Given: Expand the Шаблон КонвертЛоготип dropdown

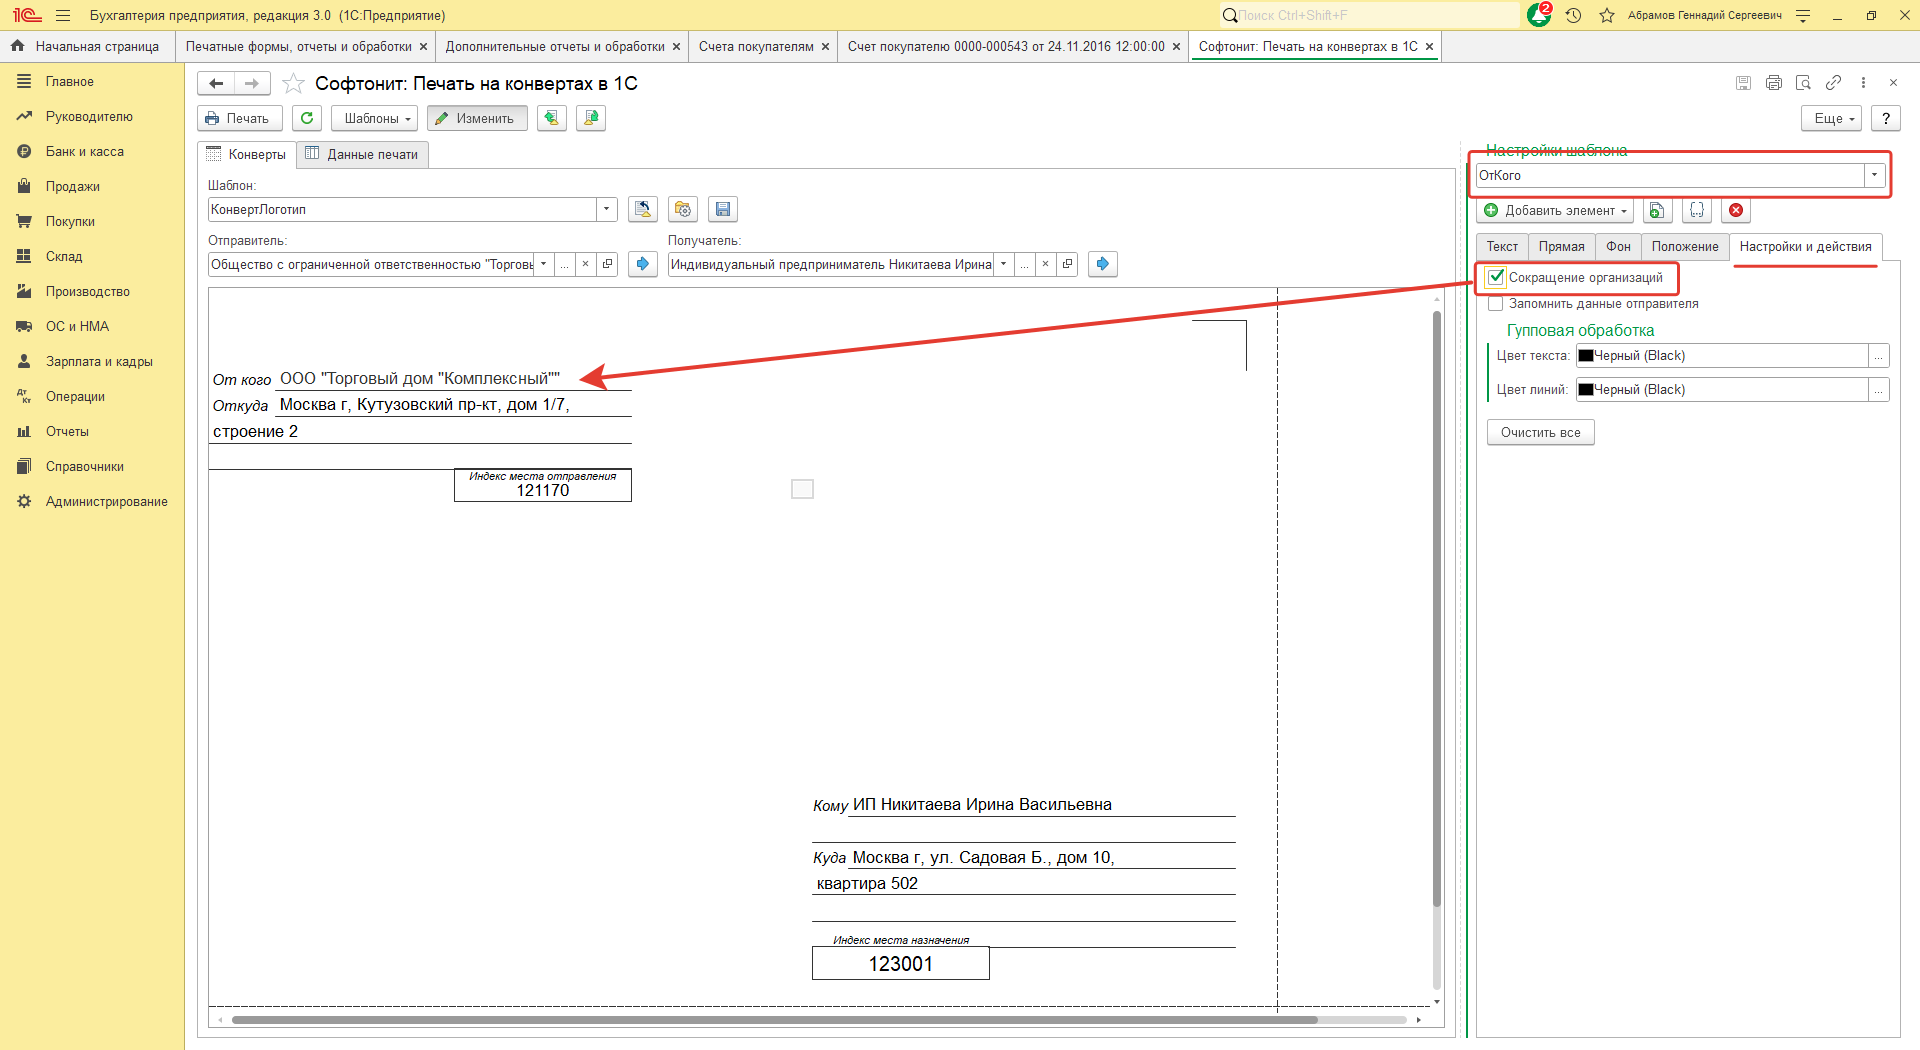Looking at the screenshot, I should pyautogui.click(x=606, y=209).
